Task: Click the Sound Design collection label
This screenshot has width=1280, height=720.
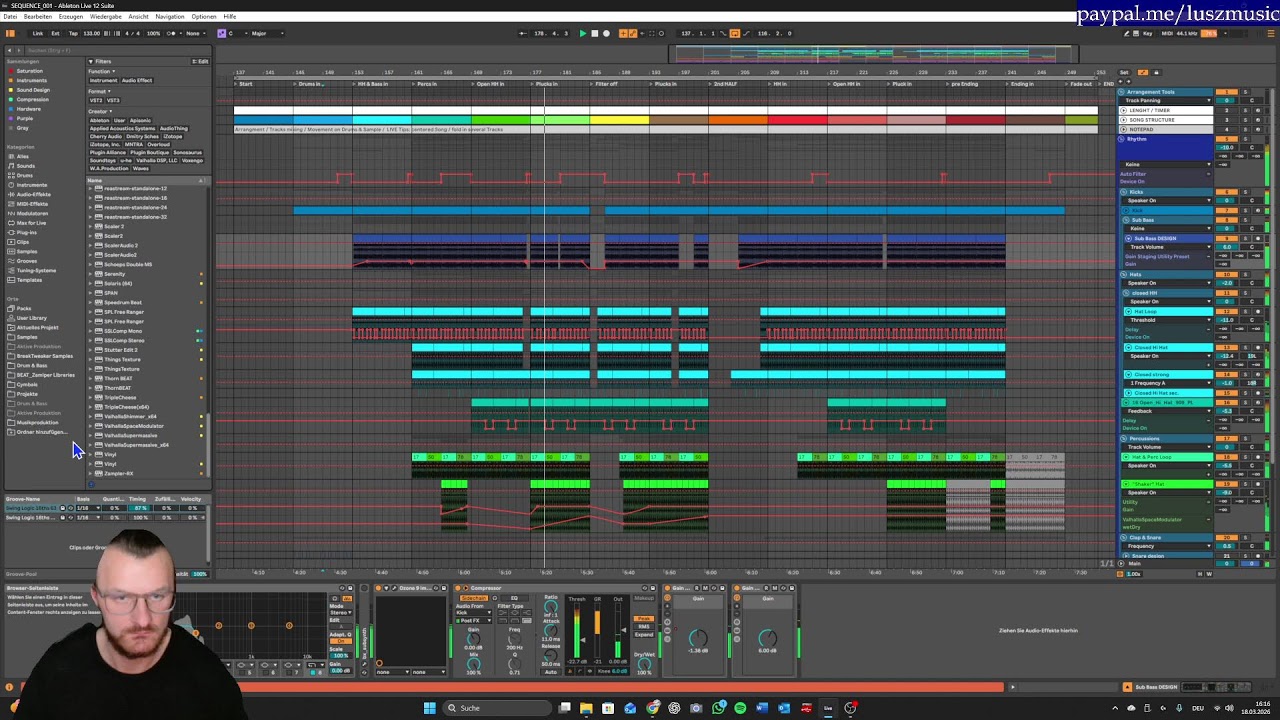Action: [x=33, y=90]
